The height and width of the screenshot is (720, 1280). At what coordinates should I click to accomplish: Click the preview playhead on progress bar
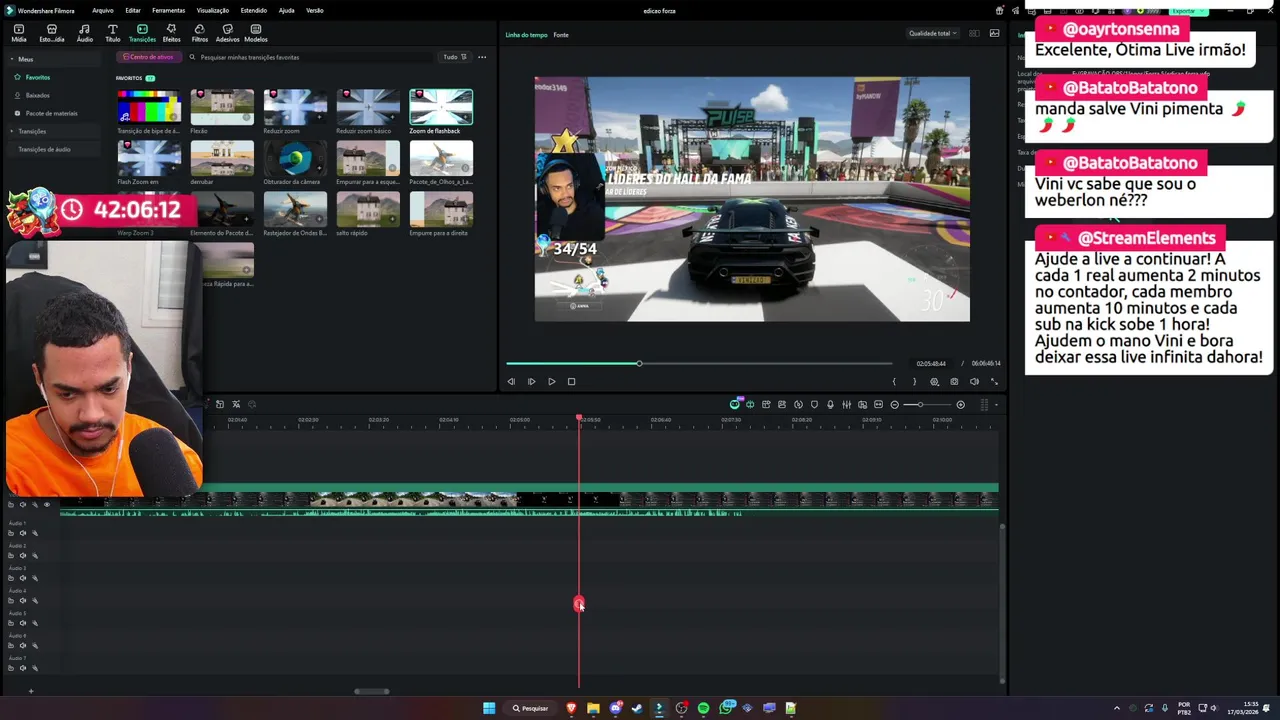click(639, 363)
